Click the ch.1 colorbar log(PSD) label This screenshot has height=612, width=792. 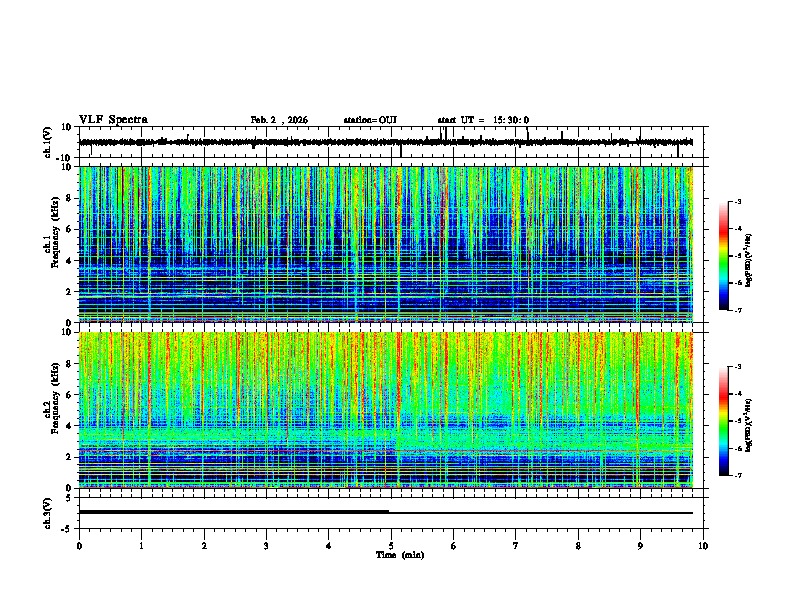[x=749, y=261]
